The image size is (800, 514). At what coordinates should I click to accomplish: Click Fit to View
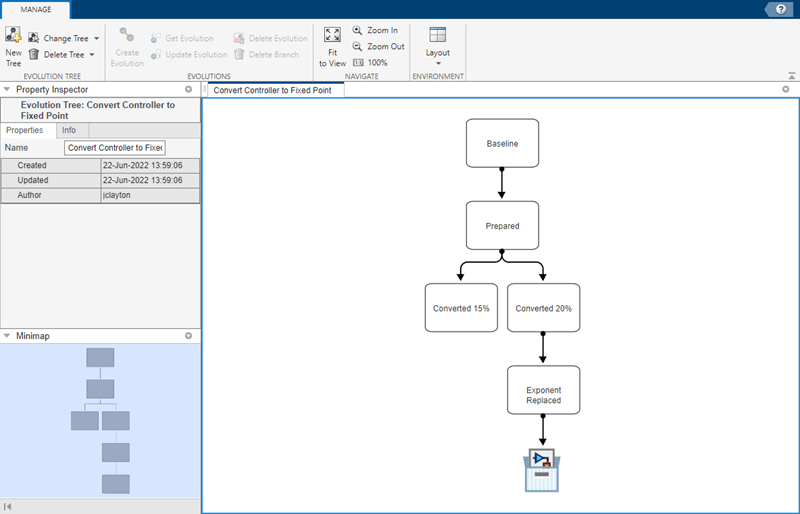click(332, 47)
